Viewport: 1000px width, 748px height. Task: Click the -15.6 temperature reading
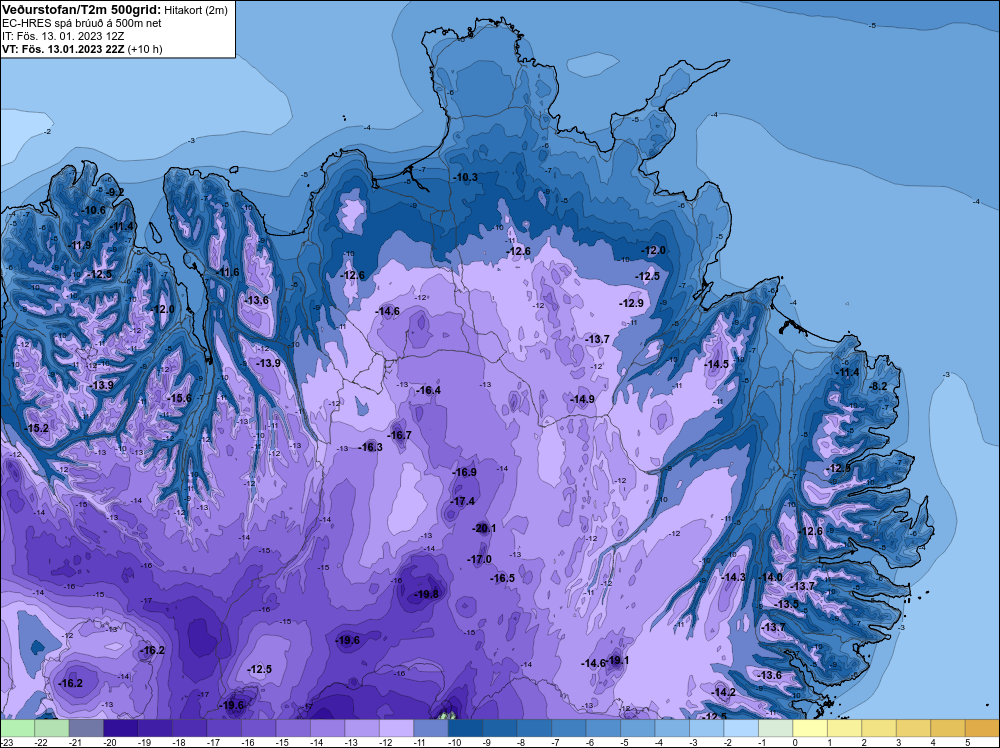point(179,398)
